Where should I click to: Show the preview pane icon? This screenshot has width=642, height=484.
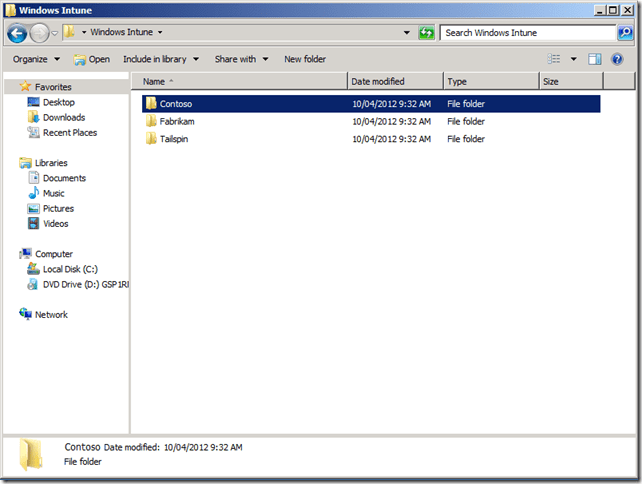click(x=595, y=59)
